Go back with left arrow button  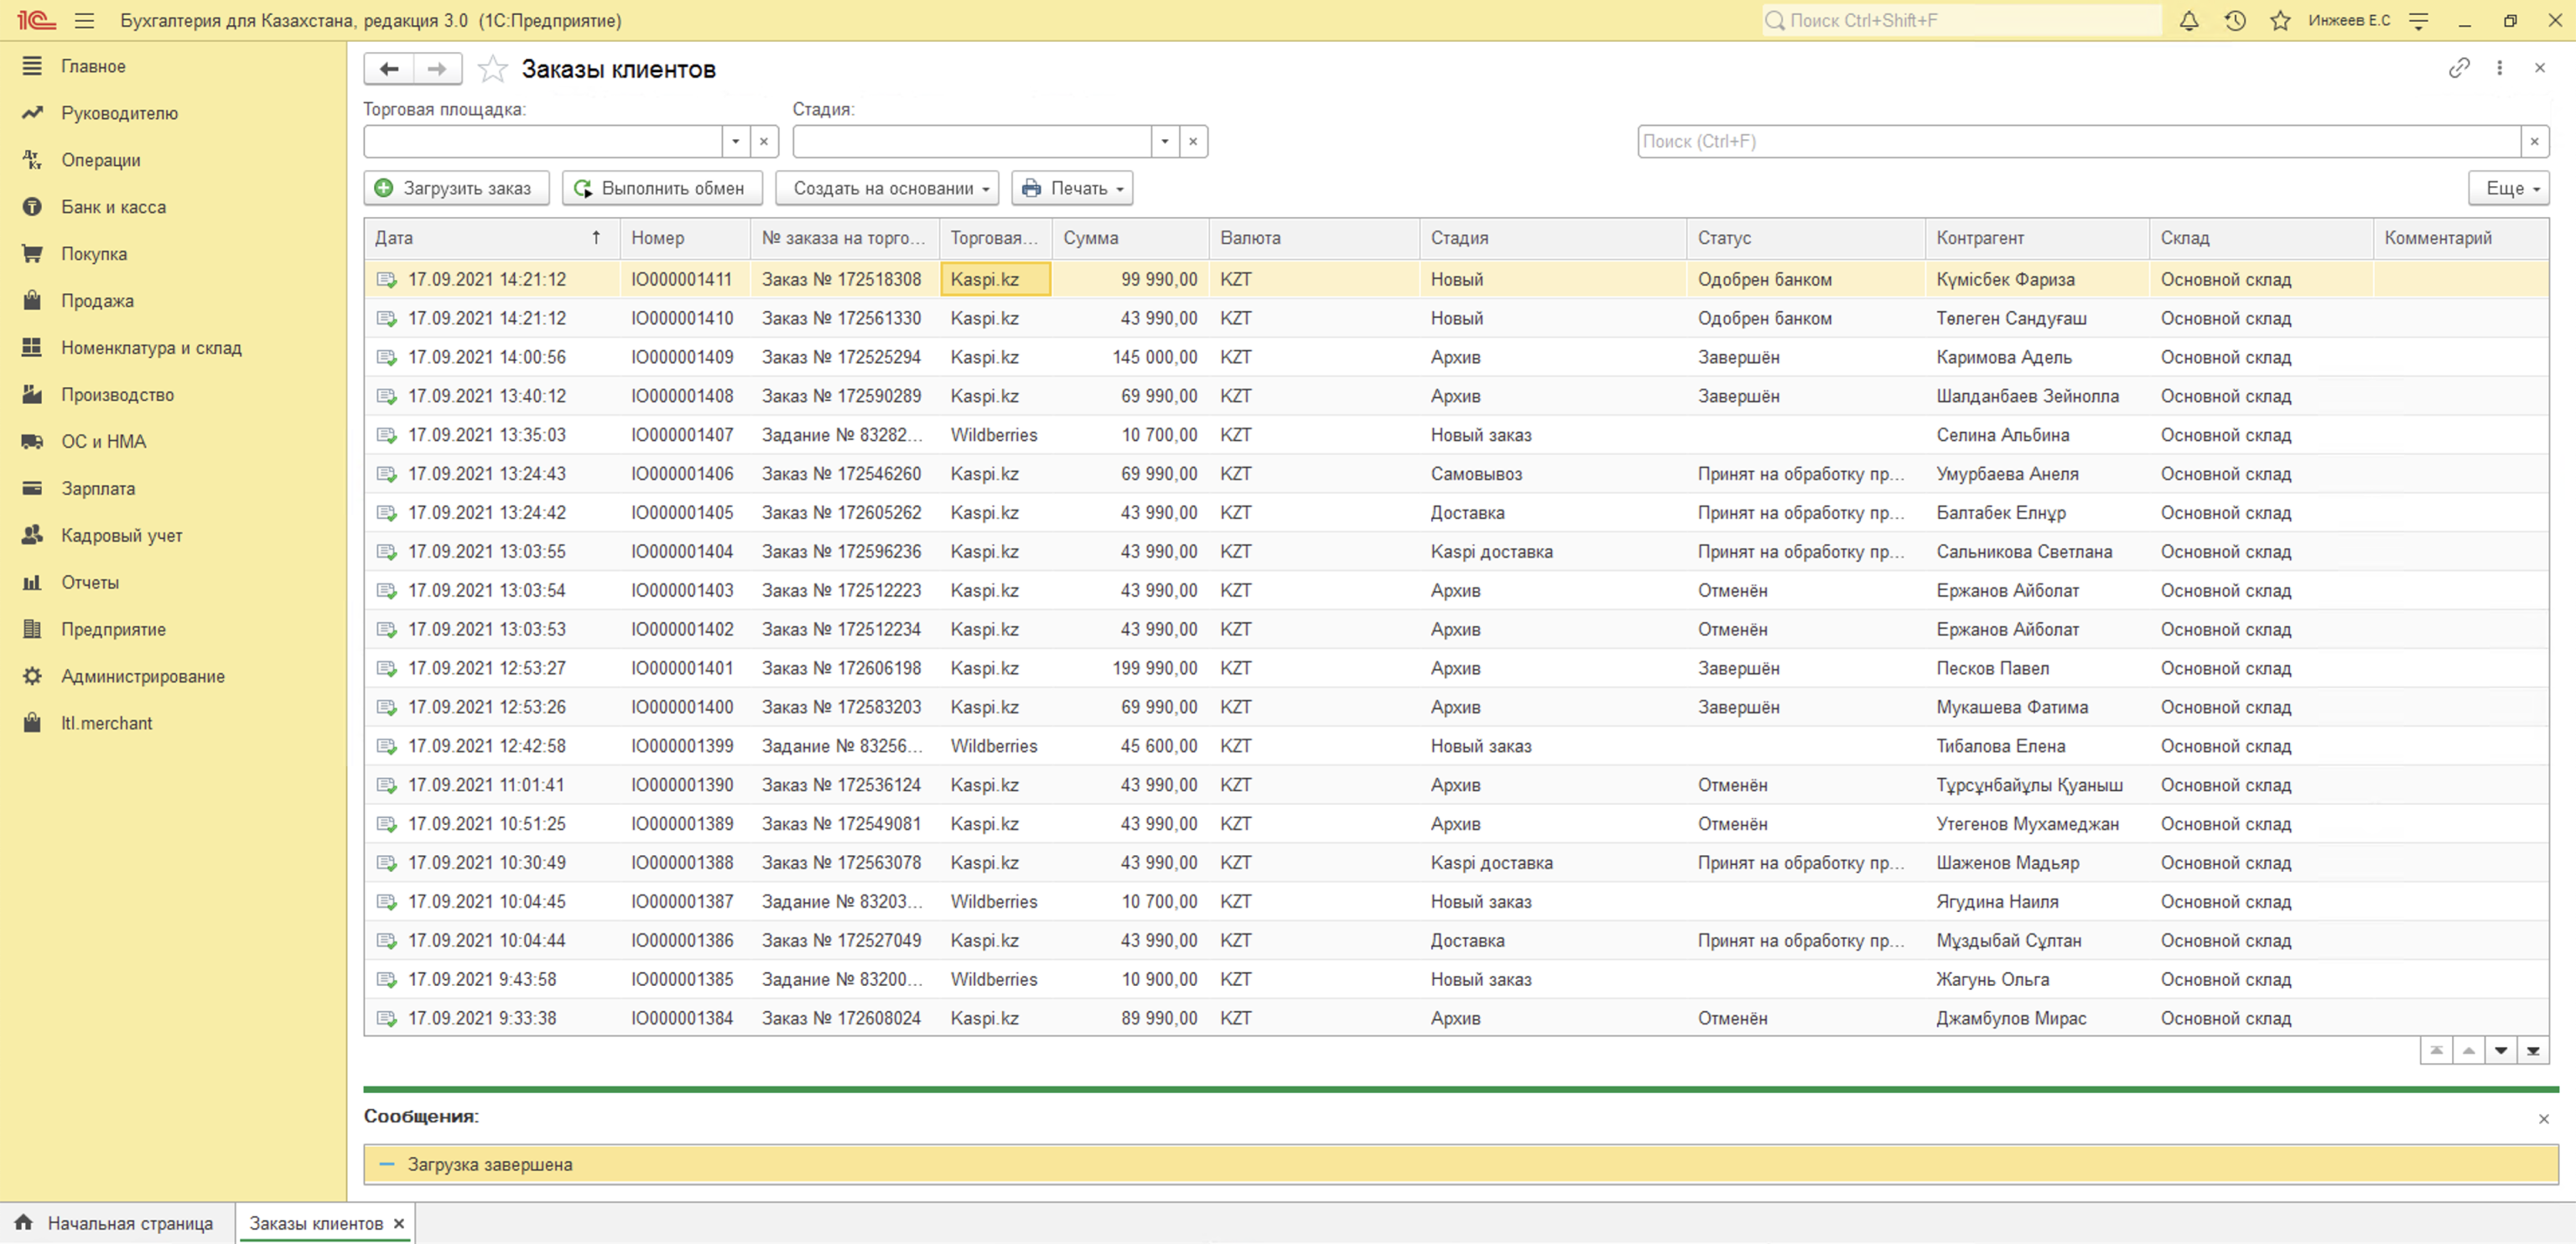point(389,69)
